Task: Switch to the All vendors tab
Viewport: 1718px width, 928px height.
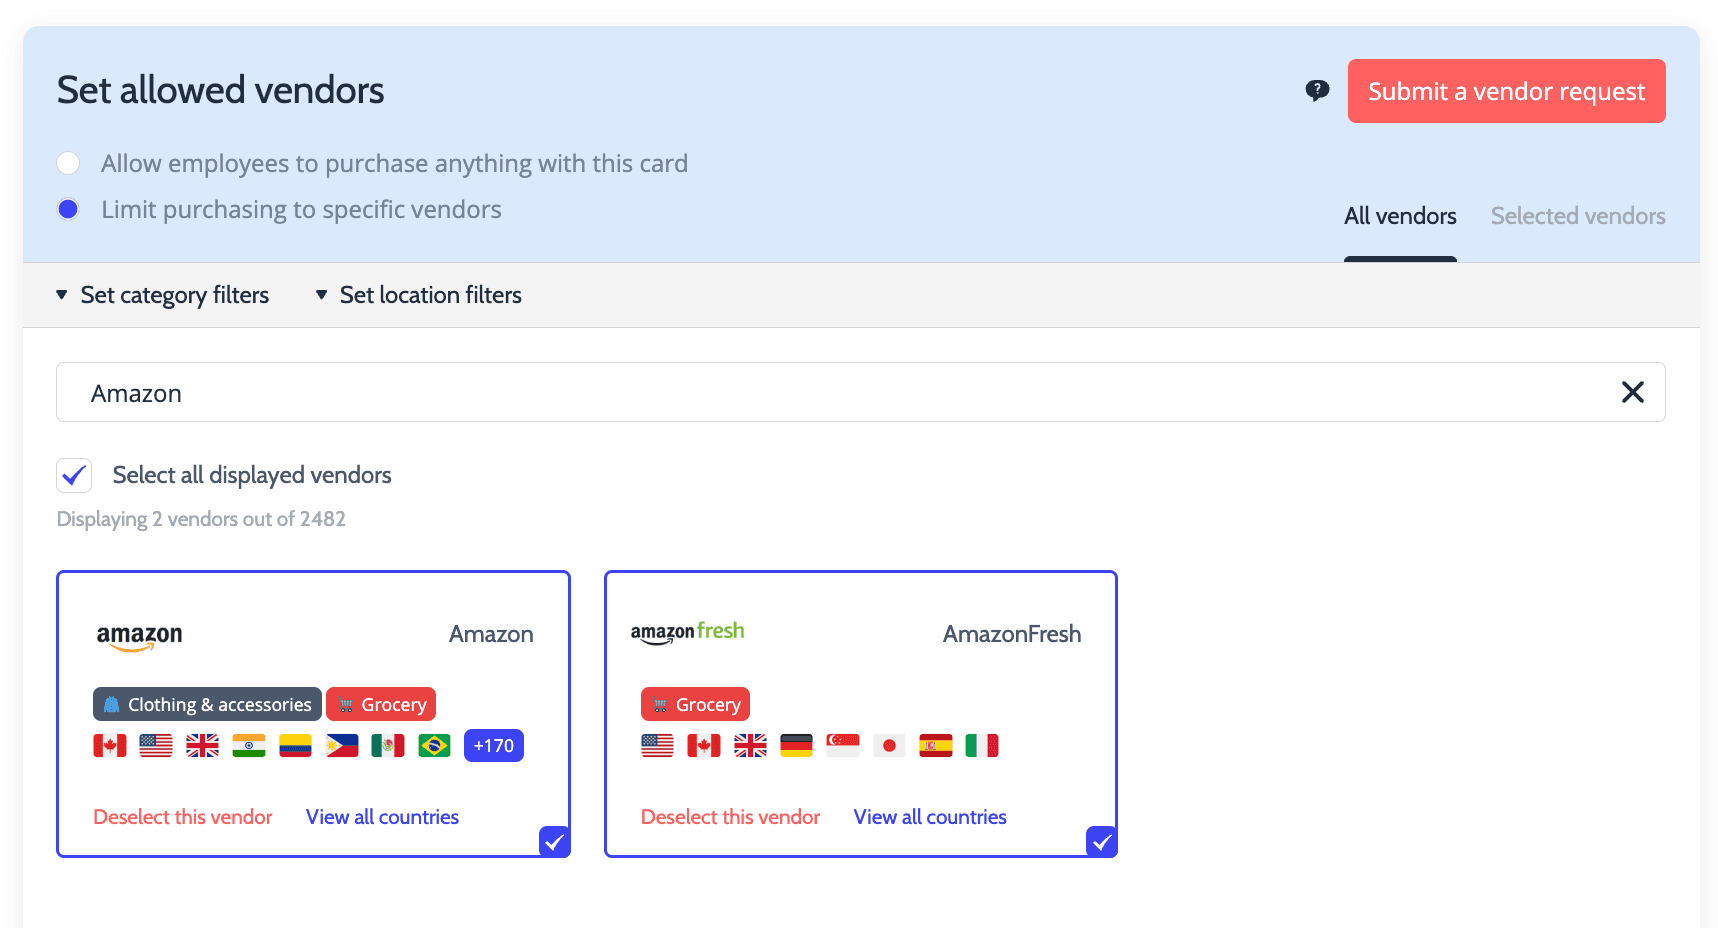Action: (x=1400, y=216)
